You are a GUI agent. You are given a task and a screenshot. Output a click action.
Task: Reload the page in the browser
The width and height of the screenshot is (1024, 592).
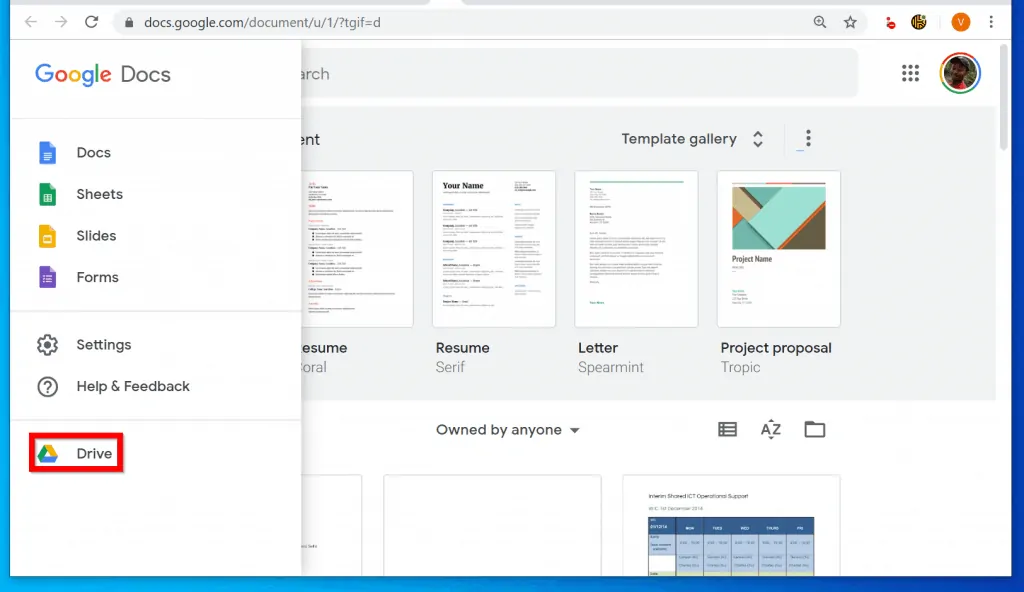pyautogui.click(x=91, y=21)
